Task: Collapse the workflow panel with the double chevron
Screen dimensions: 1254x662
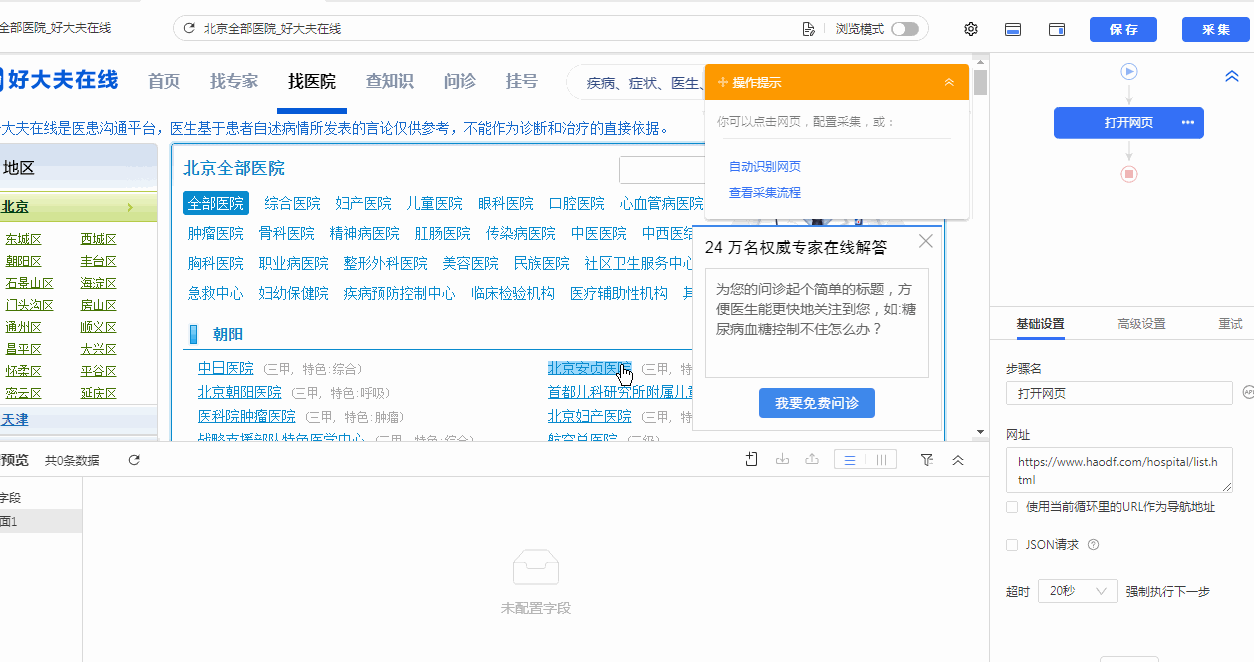Action: [1232, 76]
